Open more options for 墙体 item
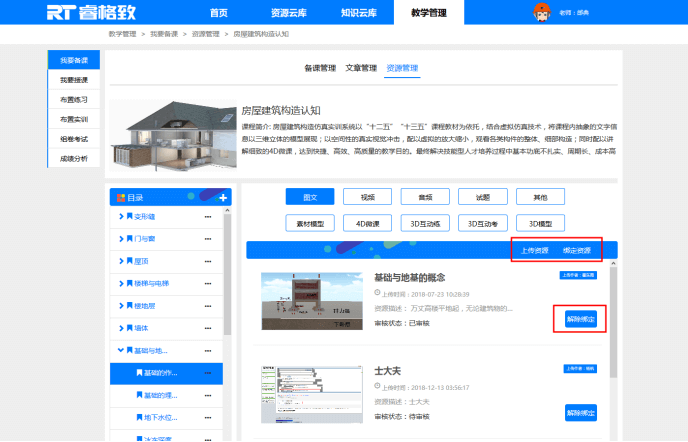 (x=208, y=328)
